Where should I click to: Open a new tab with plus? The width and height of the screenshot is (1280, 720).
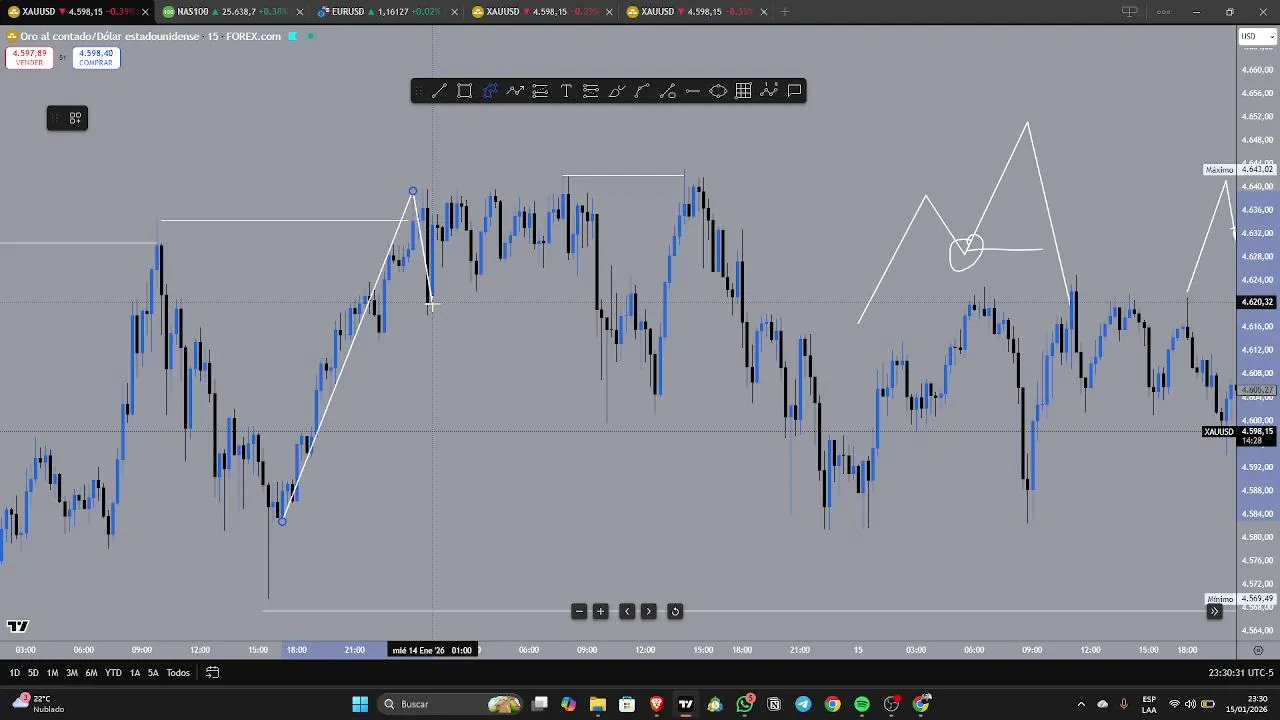[784, 12]
